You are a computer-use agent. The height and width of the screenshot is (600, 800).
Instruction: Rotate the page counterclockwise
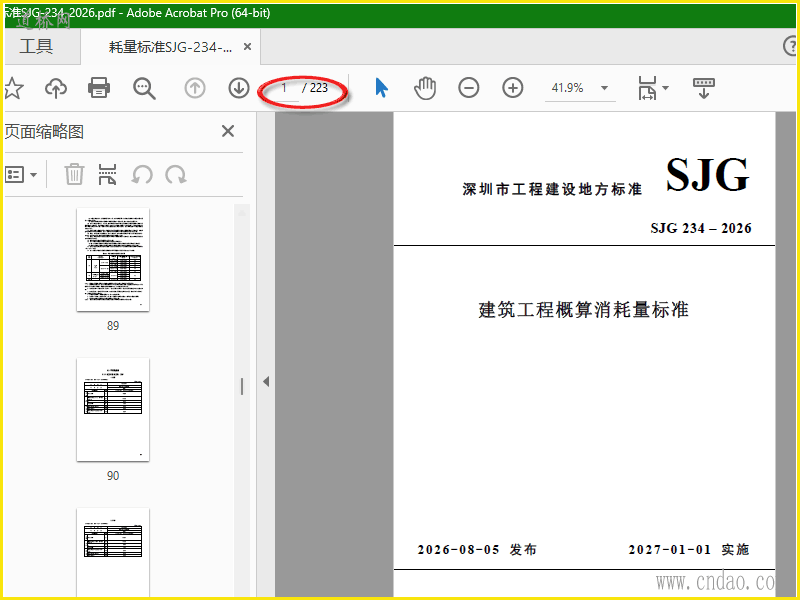point(142,175)
